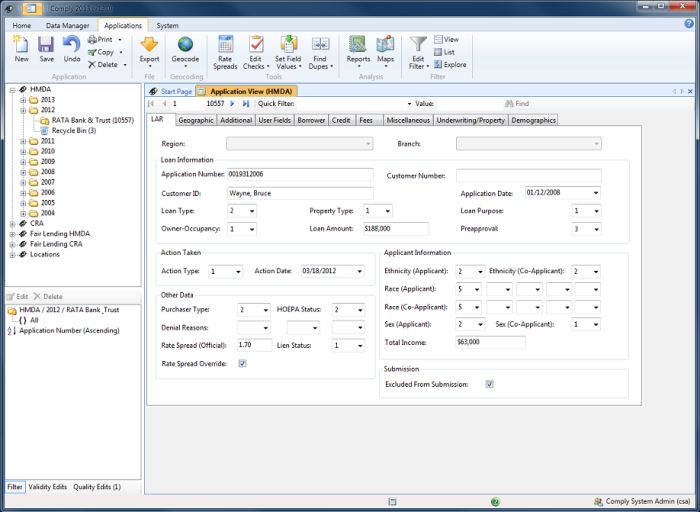Go to the first record
The image size is (700, 512).
coord(151,104)
